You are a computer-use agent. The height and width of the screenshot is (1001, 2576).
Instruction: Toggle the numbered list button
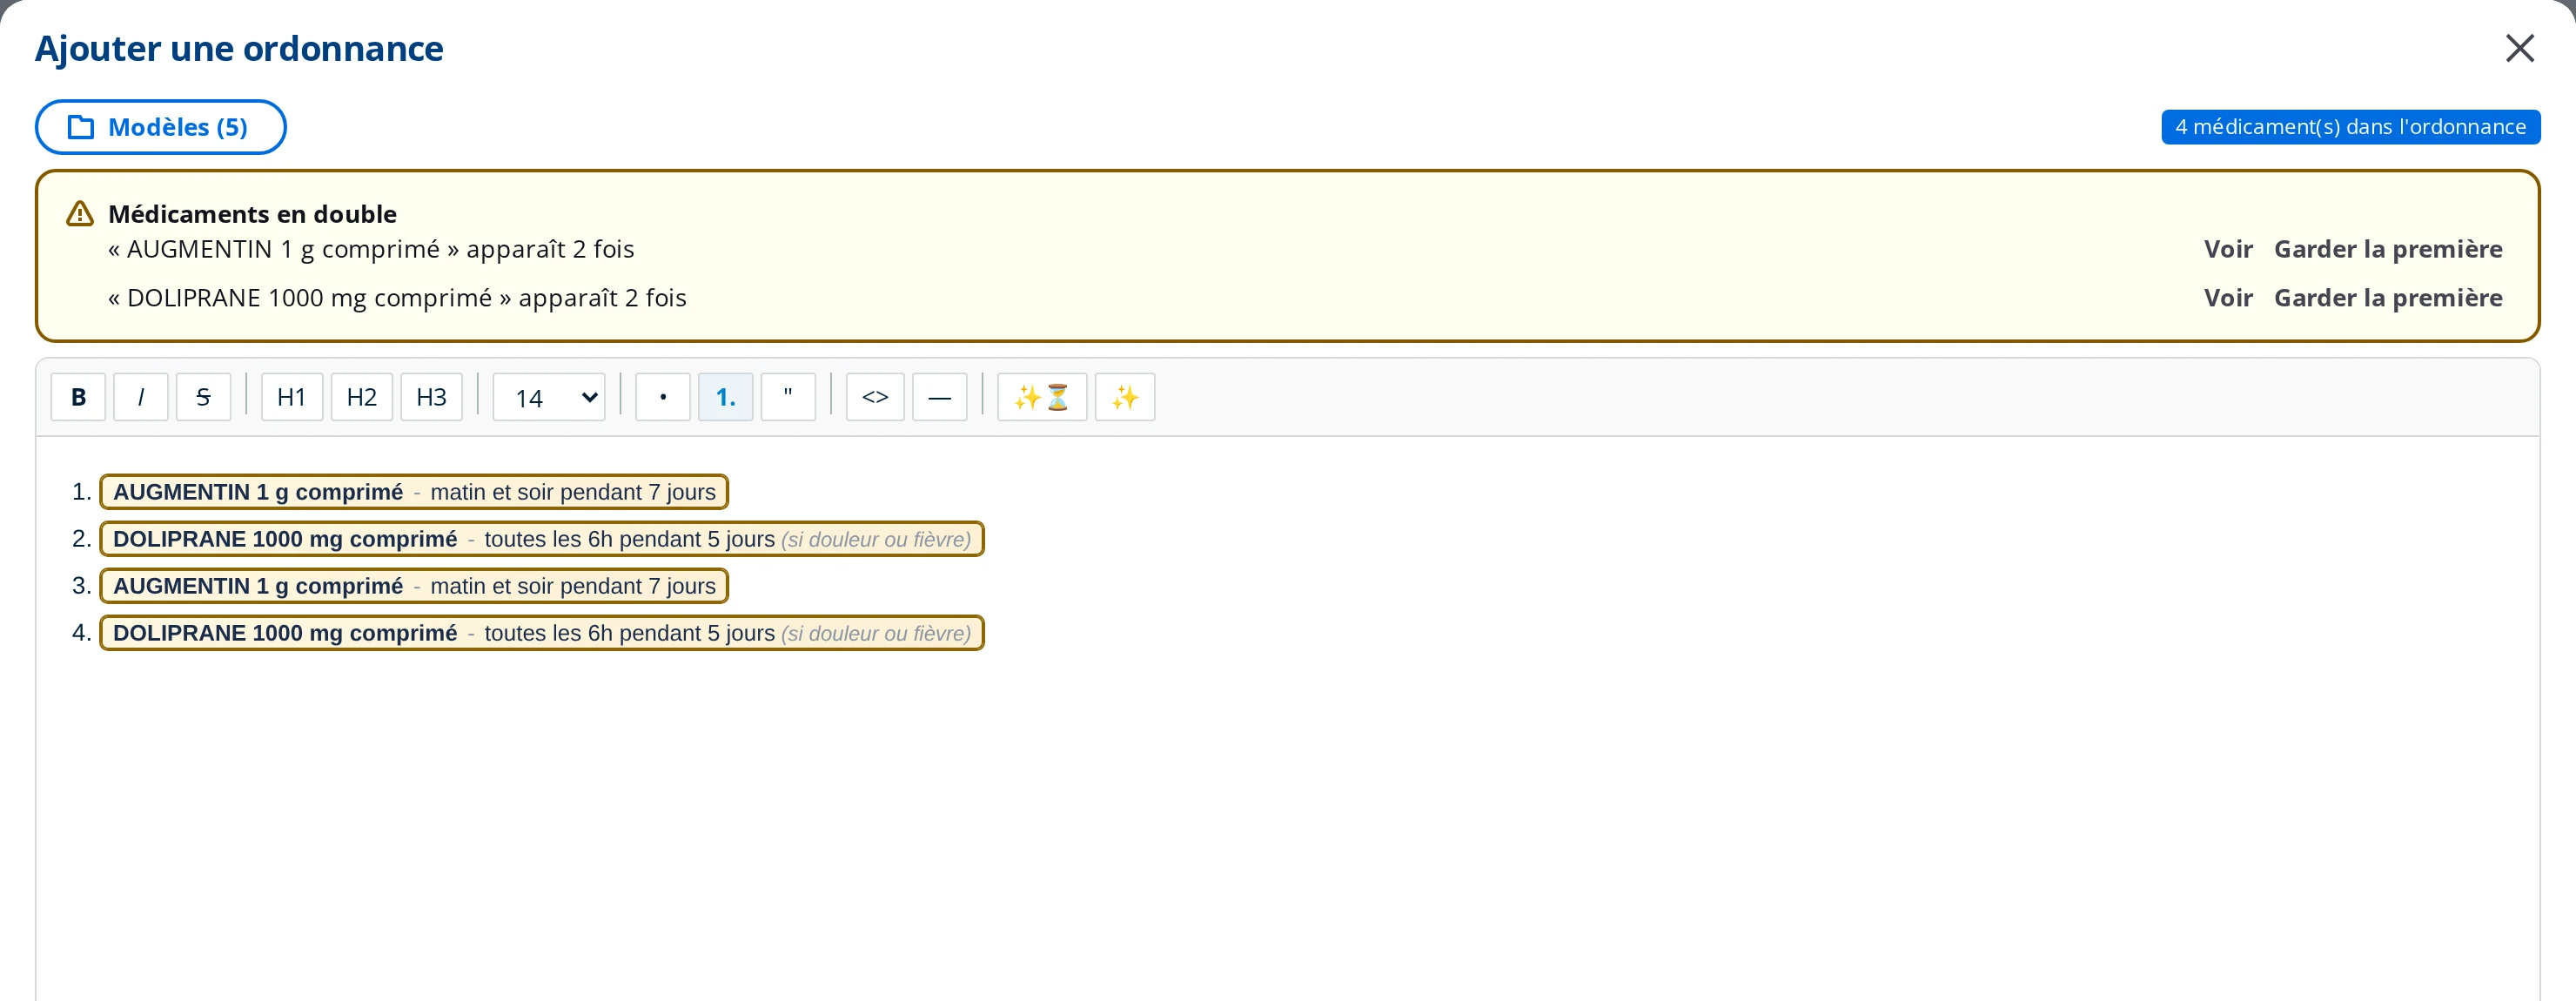(x=726, y=397)
